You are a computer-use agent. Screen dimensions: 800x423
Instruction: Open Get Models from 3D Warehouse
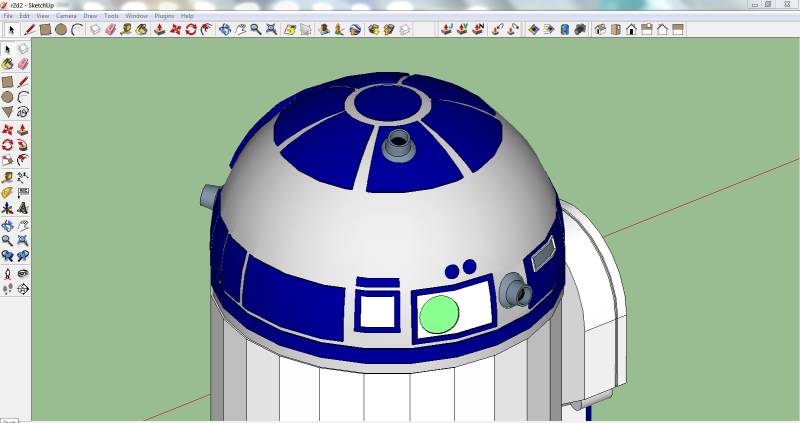(x=373, y=30)
